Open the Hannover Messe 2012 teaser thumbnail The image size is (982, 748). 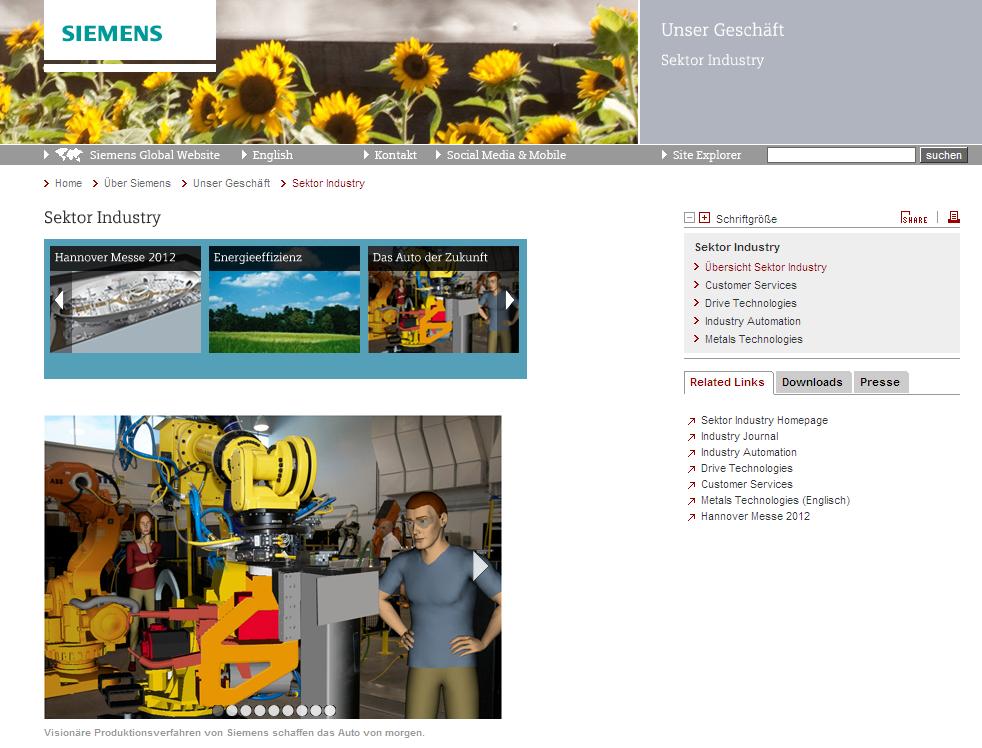click(x=125, y=299)
